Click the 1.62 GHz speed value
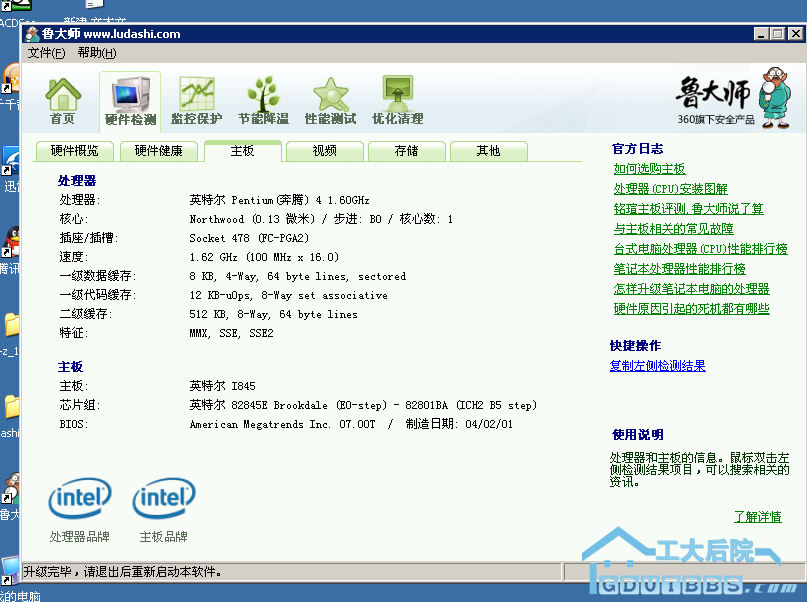Viewport: 807px width, 602px height. [x=264, y=257]
